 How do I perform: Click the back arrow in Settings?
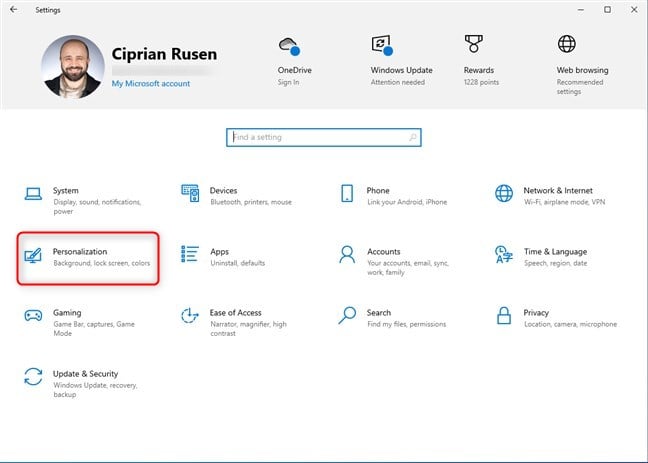(x=14, y=10)
